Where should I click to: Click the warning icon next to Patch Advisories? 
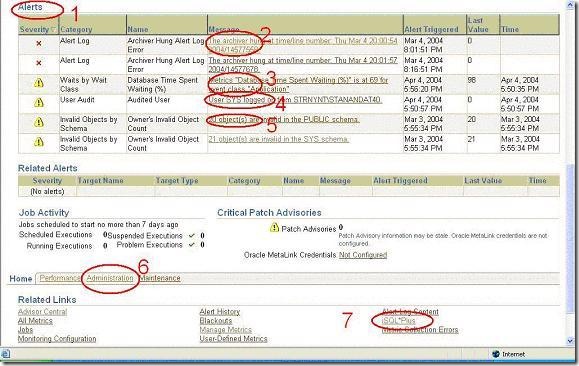click(x=274, y=227)
